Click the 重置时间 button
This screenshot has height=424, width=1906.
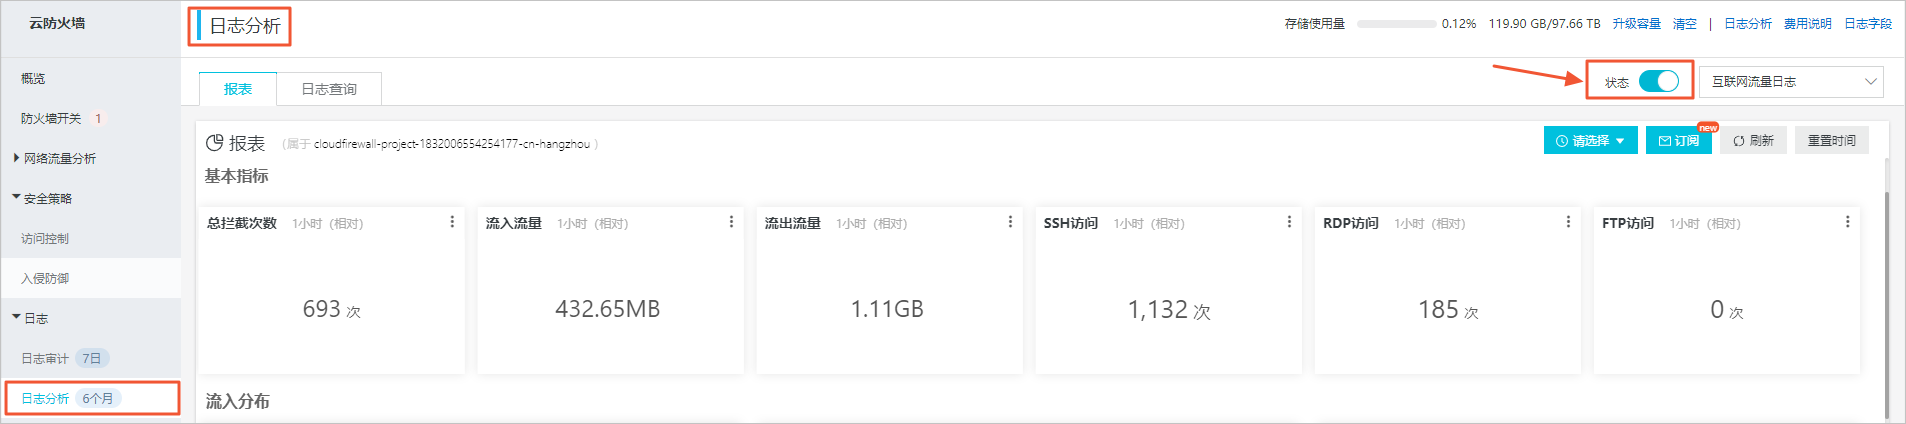coord(1831,141)
